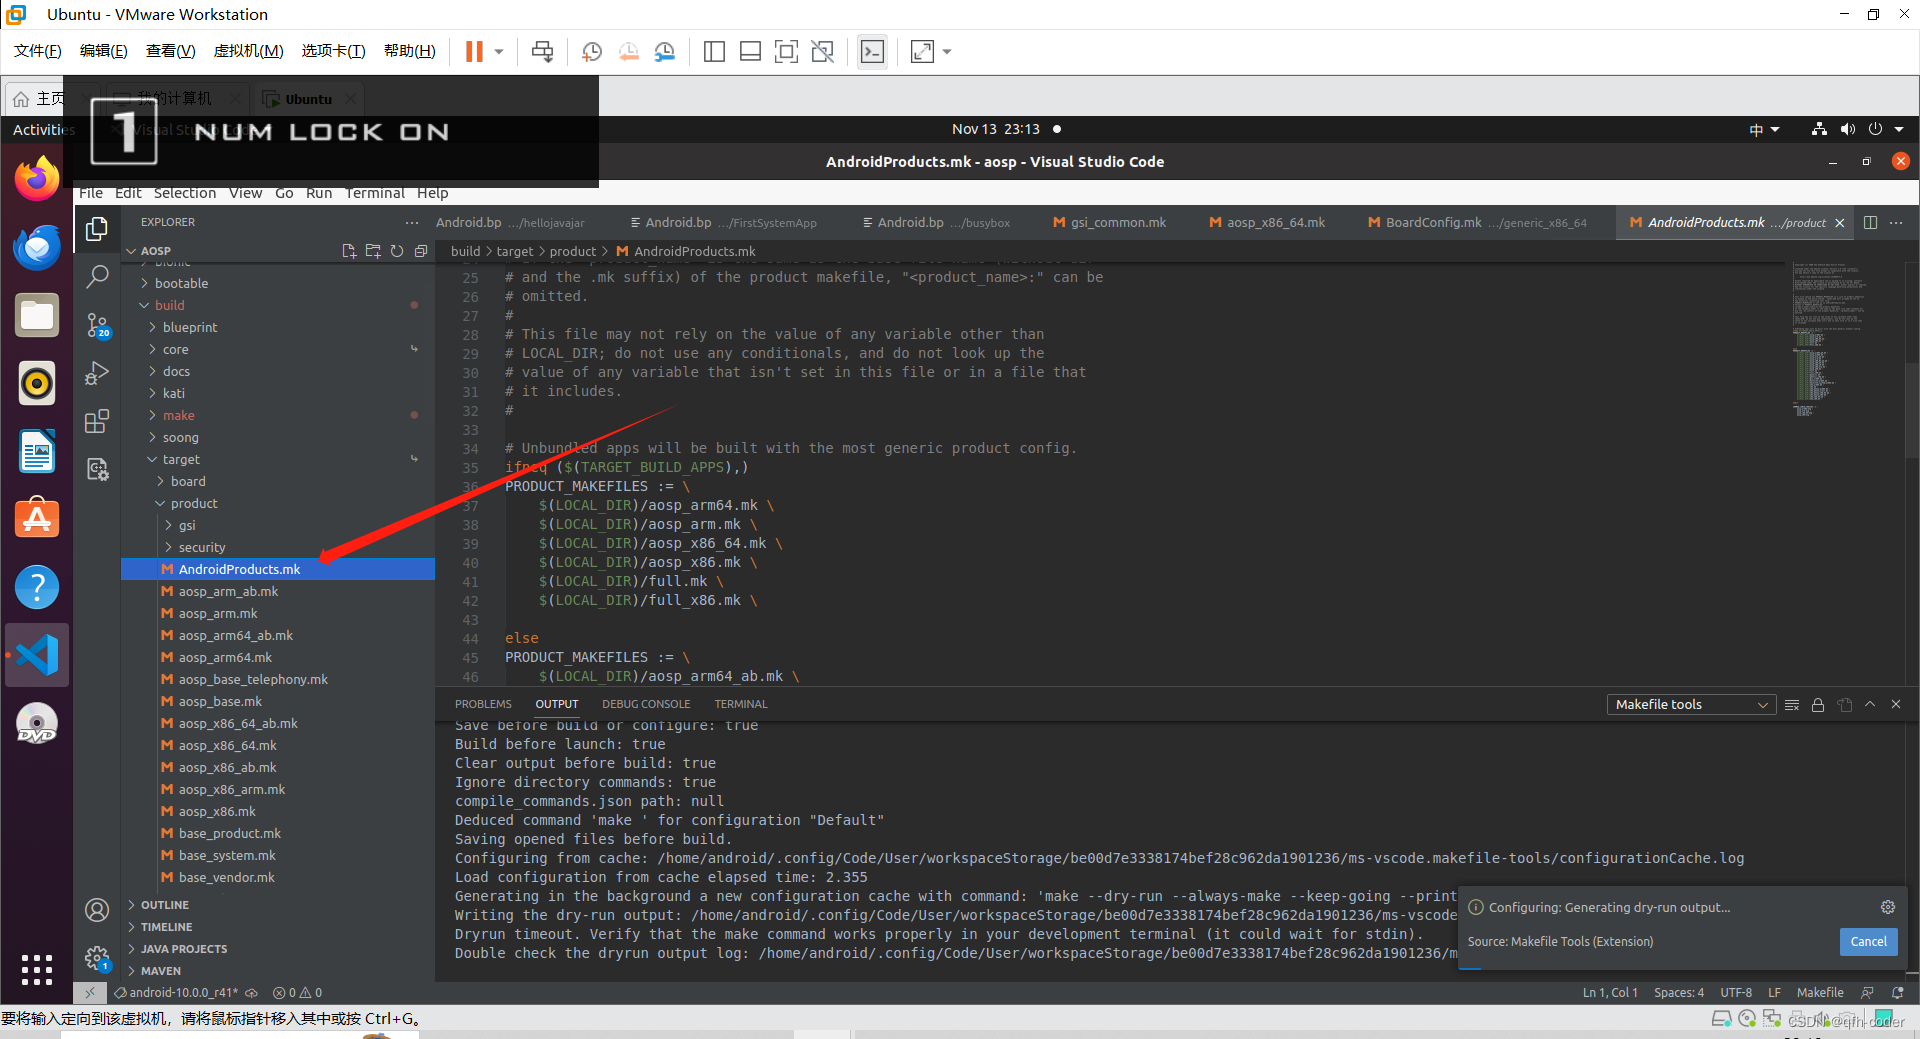1920x1039 pixels.
Task: Open errors and warnings count in status bar
Action: pos(297,993)
